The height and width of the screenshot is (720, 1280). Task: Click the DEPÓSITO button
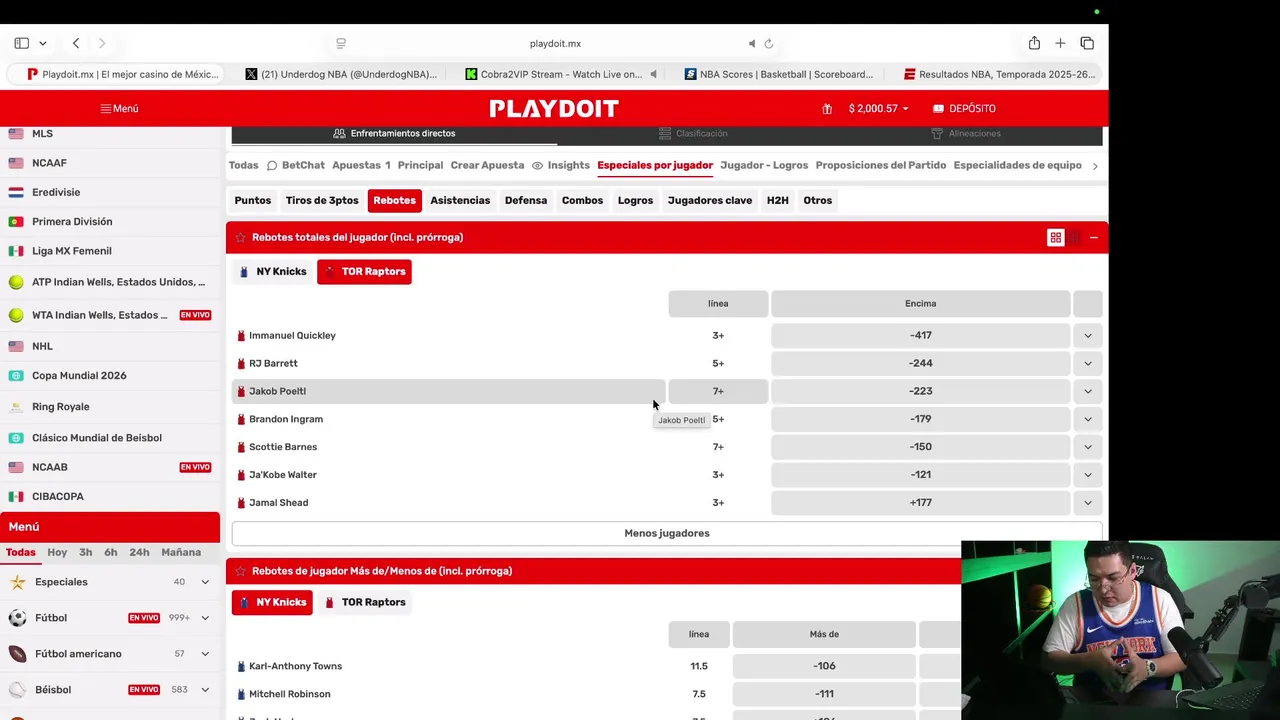964,108
